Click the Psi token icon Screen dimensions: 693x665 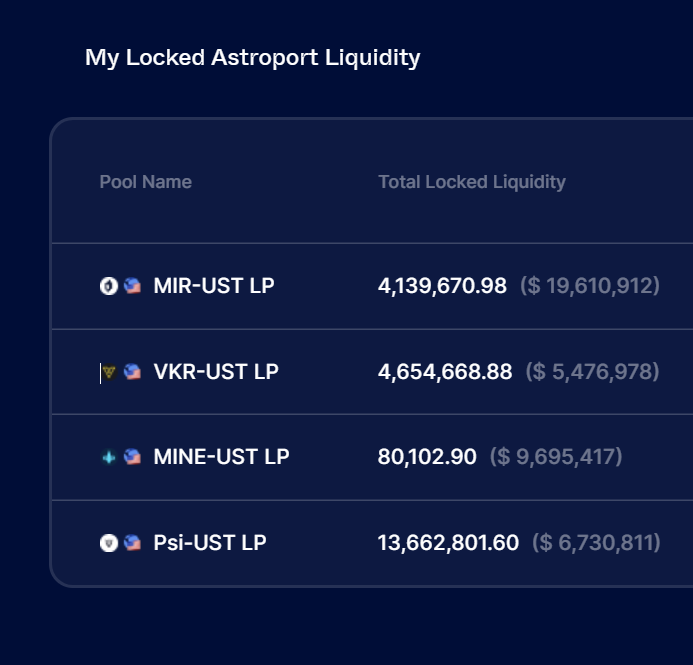click(x=109, y=543)
